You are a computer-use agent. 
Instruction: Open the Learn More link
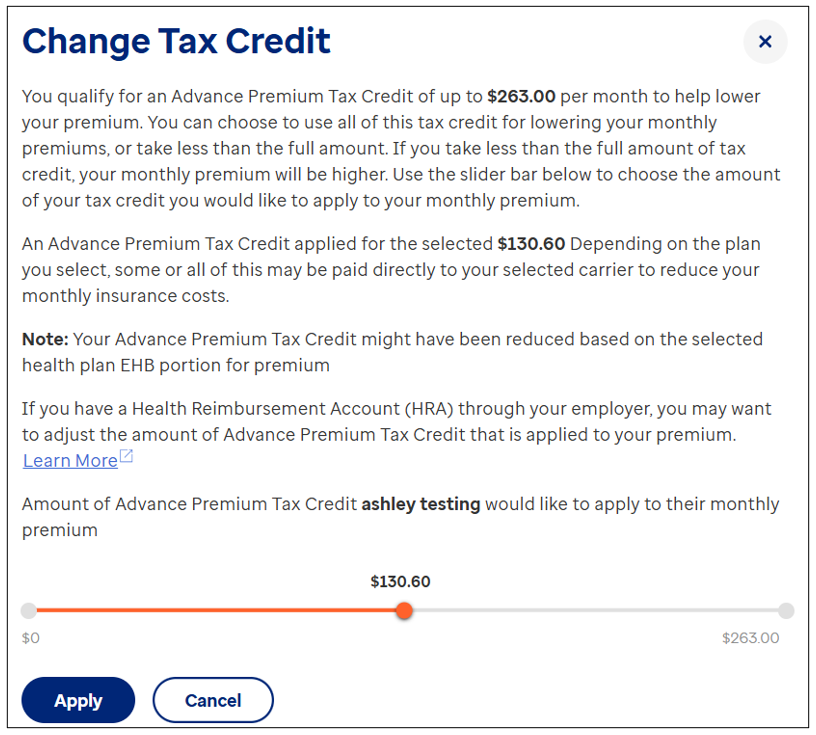70,461
